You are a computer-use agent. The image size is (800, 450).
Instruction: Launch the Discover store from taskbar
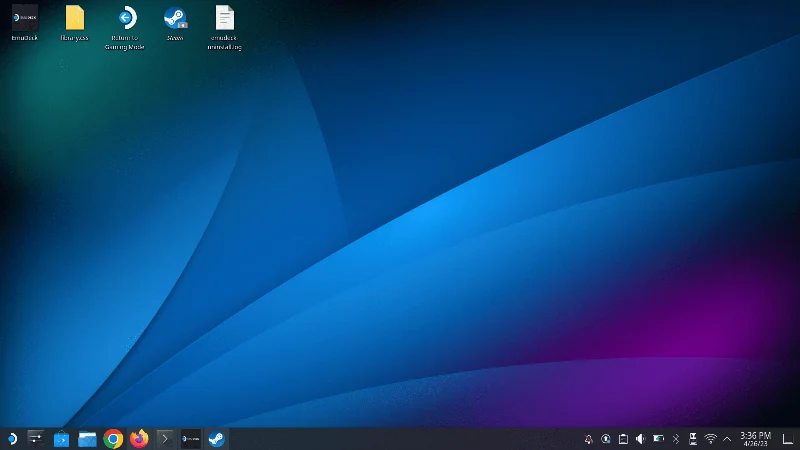tap(62, 439)
